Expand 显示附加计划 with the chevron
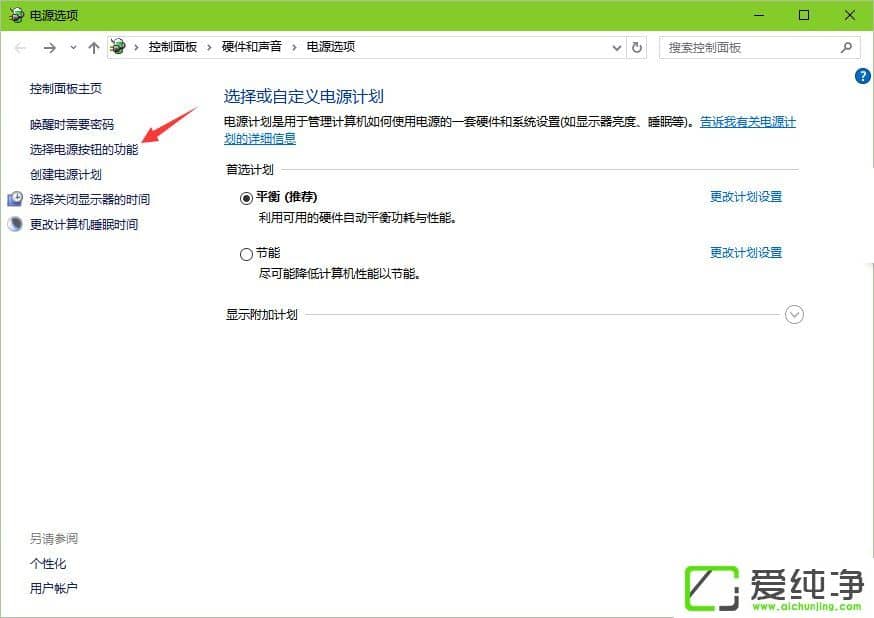 coord(795,315)
